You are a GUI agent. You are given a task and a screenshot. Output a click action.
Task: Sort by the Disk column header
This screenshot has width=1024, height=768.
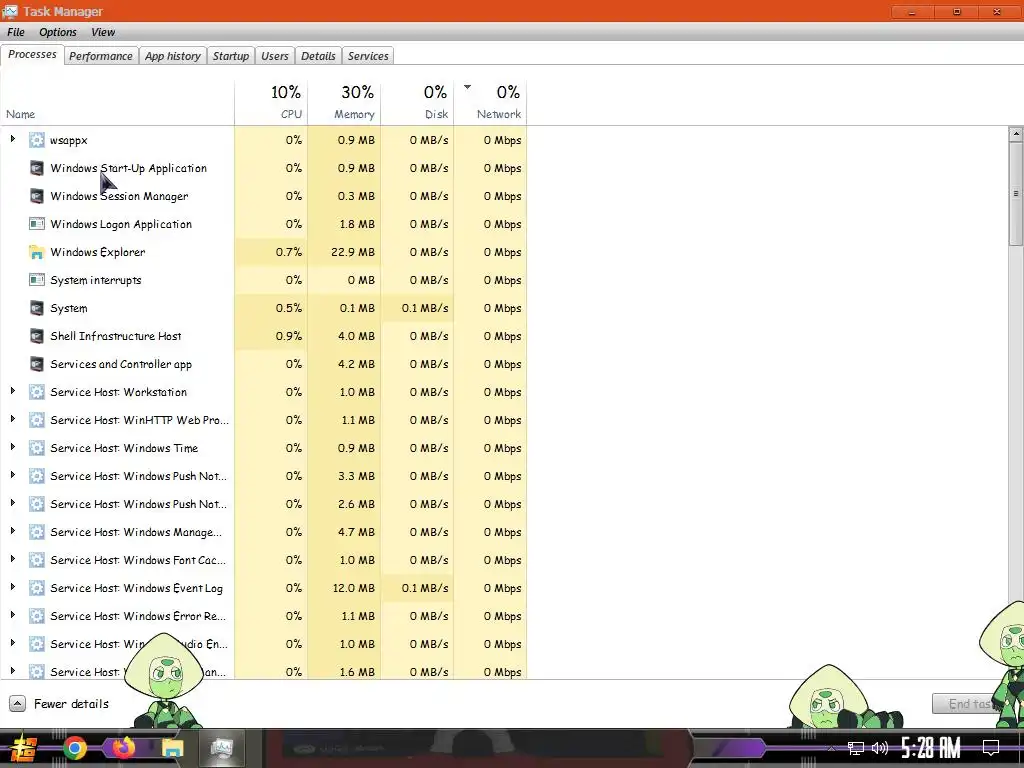(417, 103)
